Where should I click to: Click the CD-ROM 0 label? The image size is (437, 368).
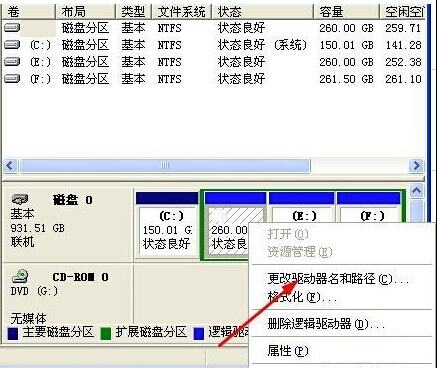point(80,277)
